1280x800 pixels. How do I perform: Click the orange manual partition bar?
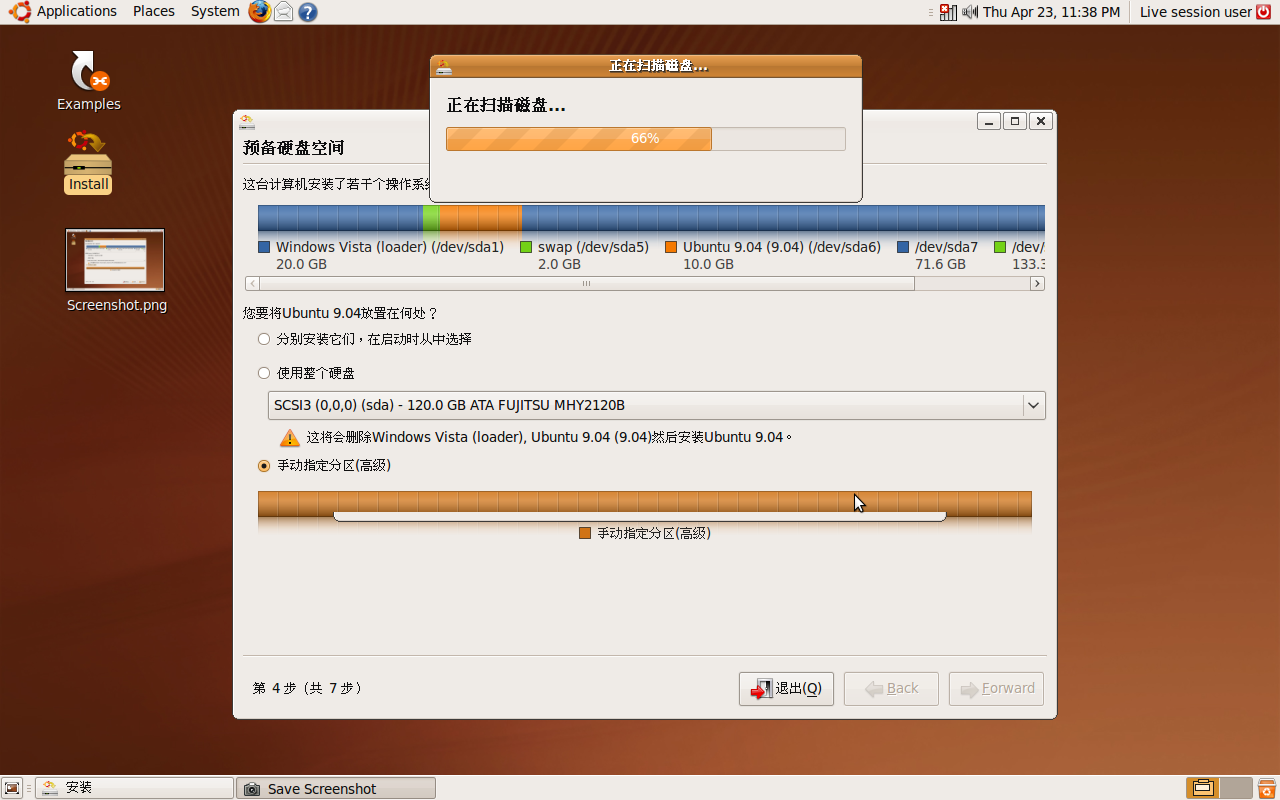coord(645,504)
